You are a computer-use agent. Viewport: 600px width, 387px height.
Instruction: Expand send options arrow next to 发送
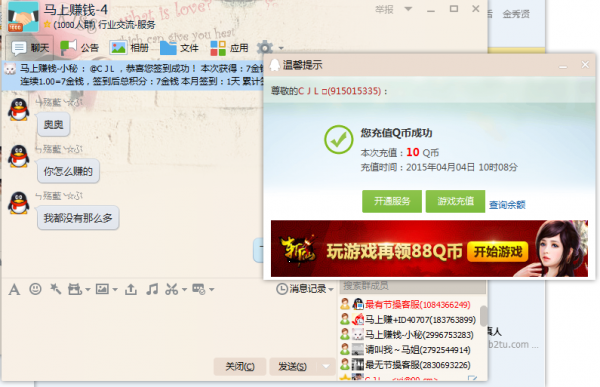click(x=326, y=366)
